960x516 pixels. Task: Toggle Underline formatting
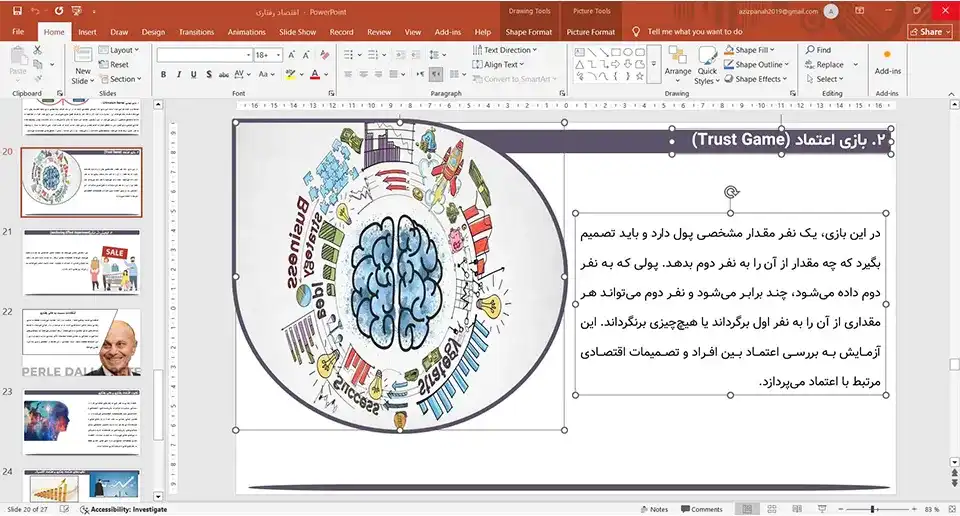click(x=193, y=75)
